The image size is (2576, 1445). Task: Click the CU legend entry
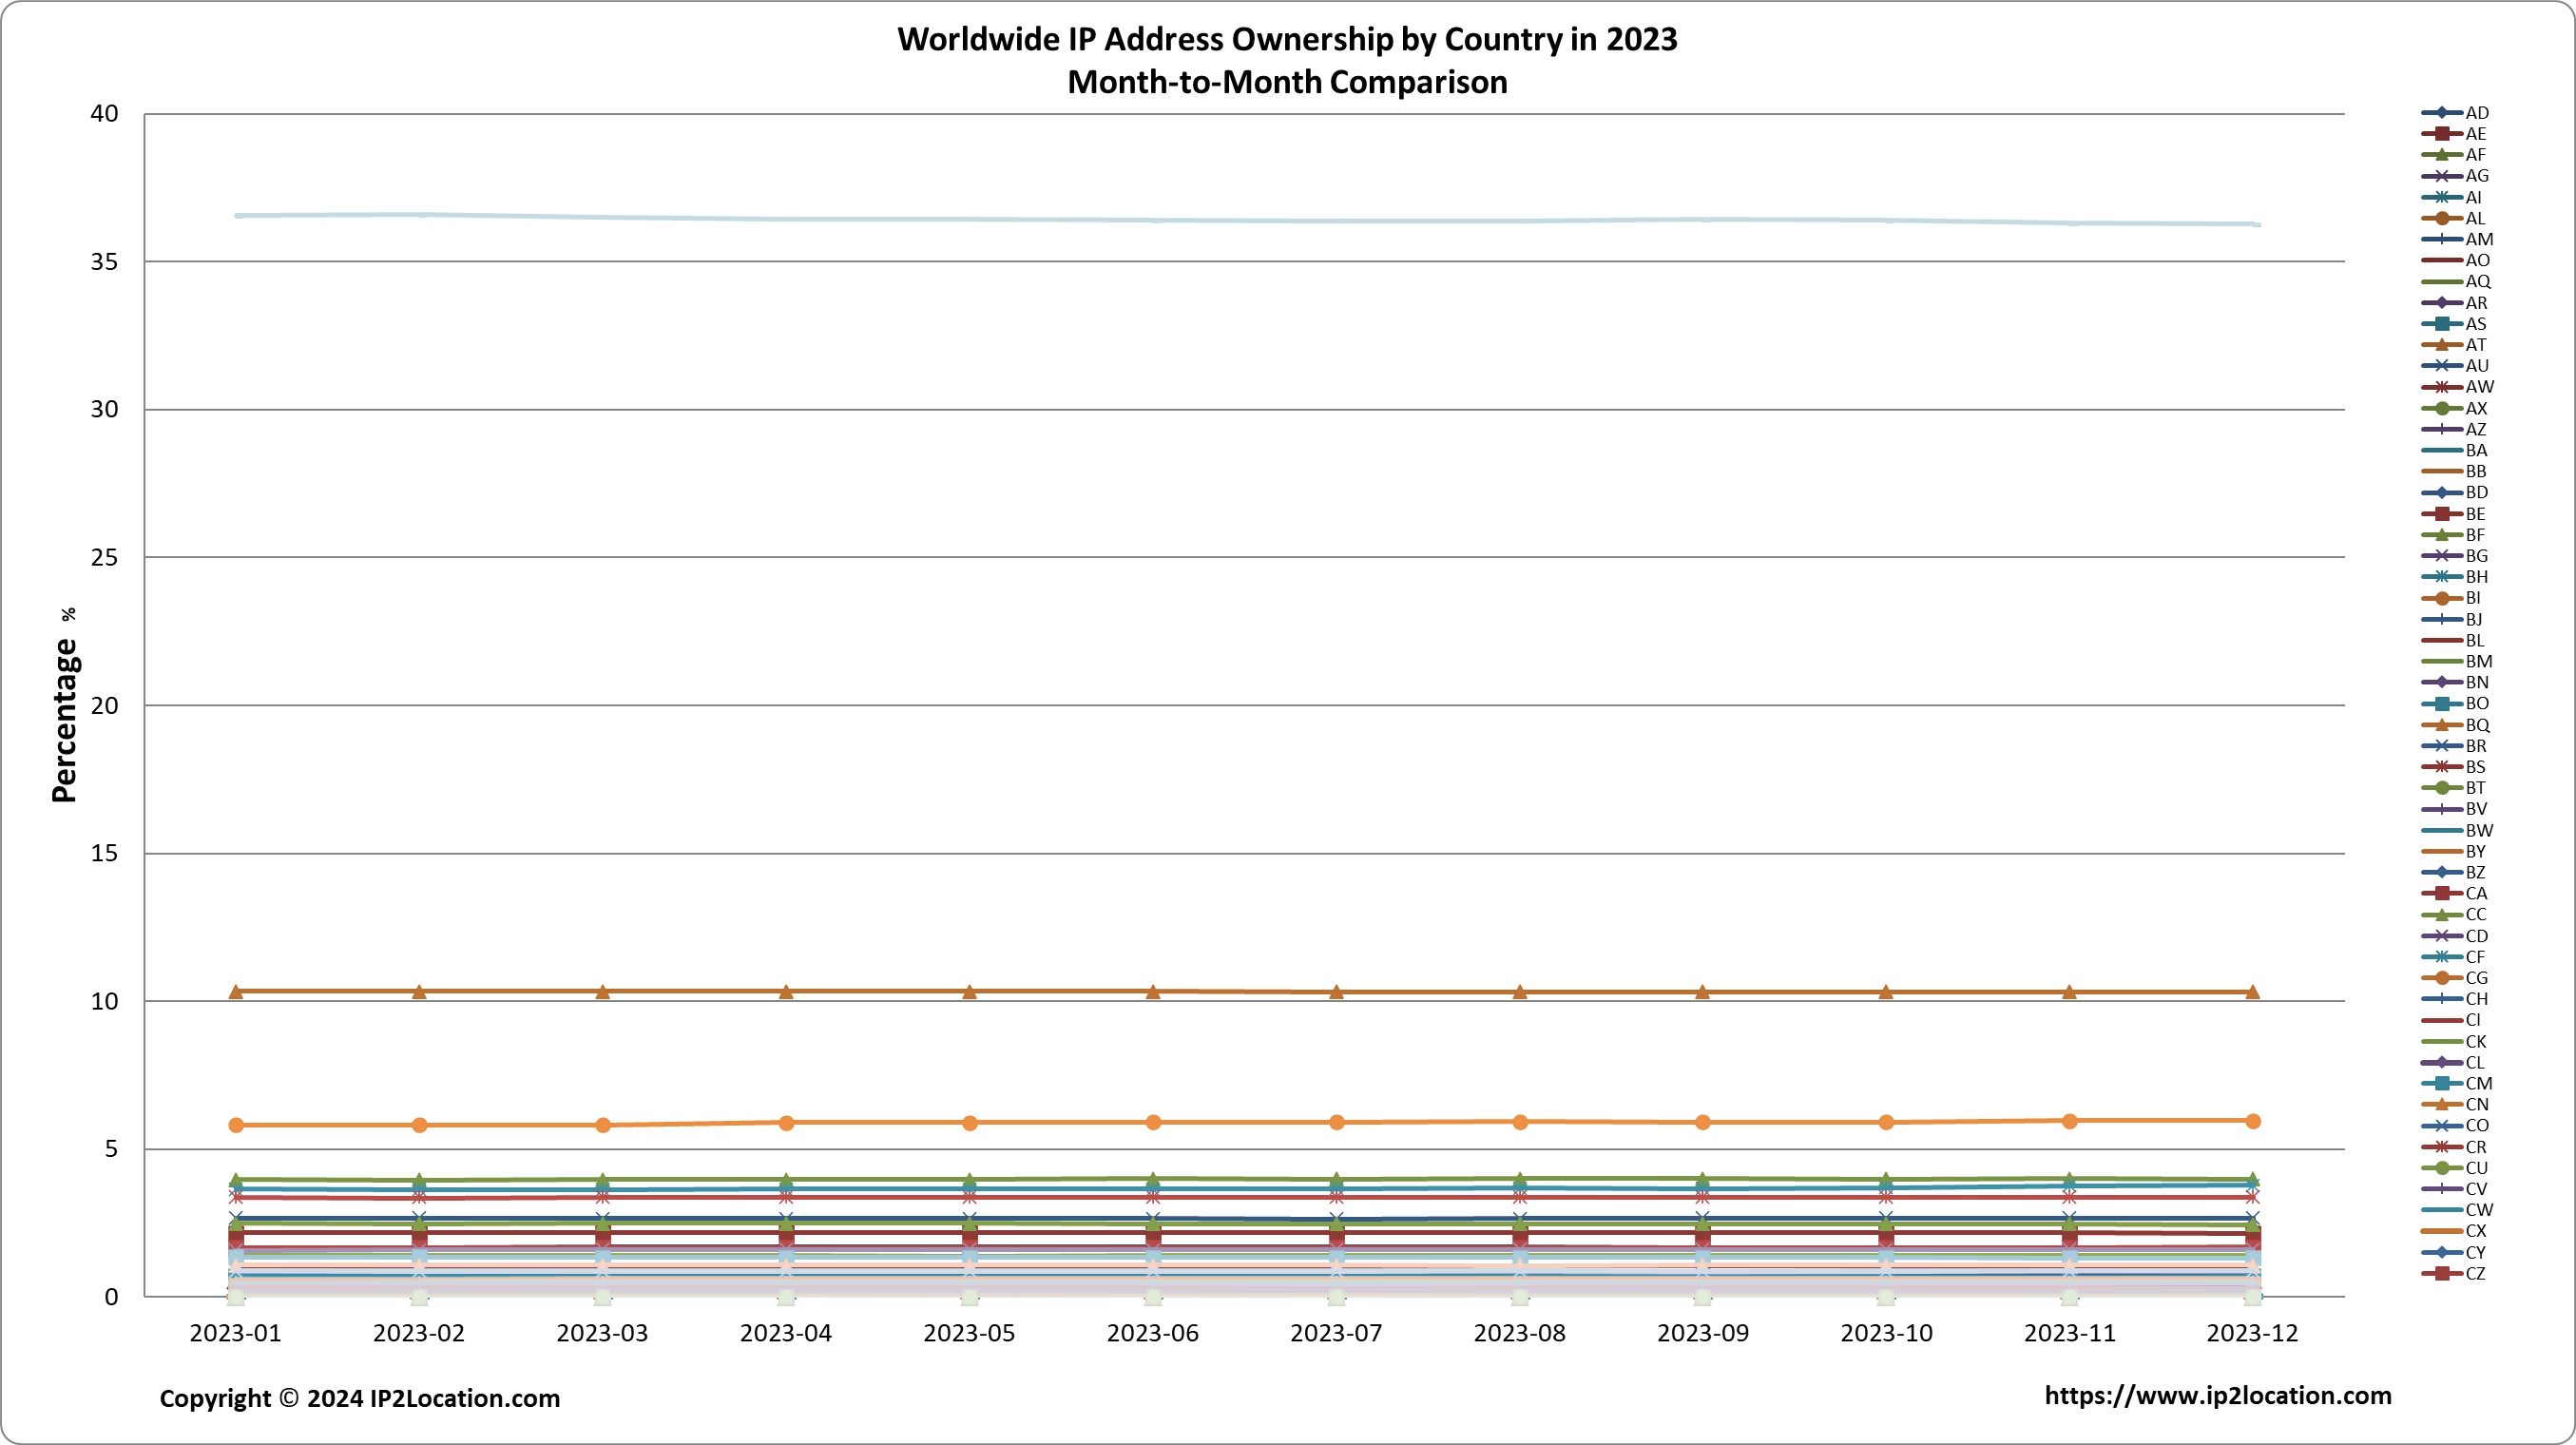point(2455,1168)
